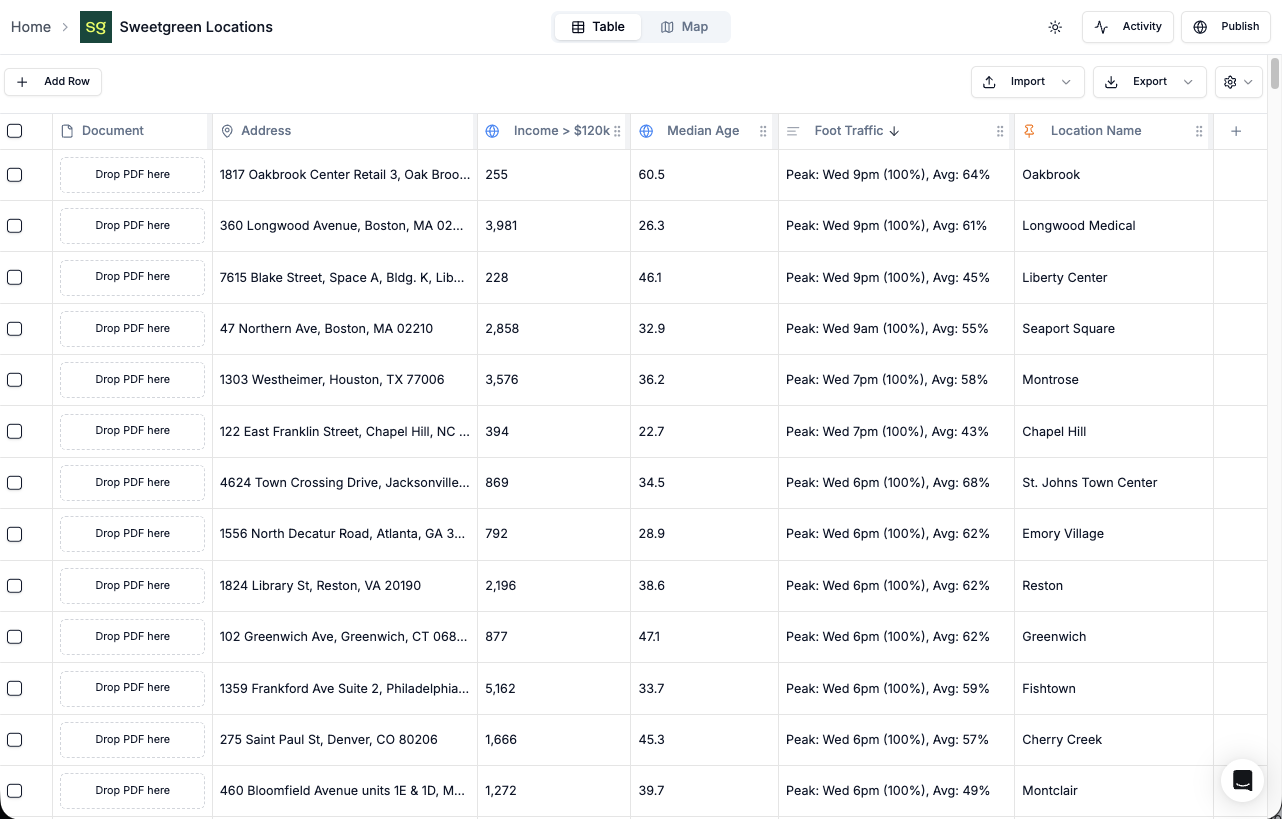The image size is (1282, 819).
Task: Click the Add Row button
Action: 53,81
